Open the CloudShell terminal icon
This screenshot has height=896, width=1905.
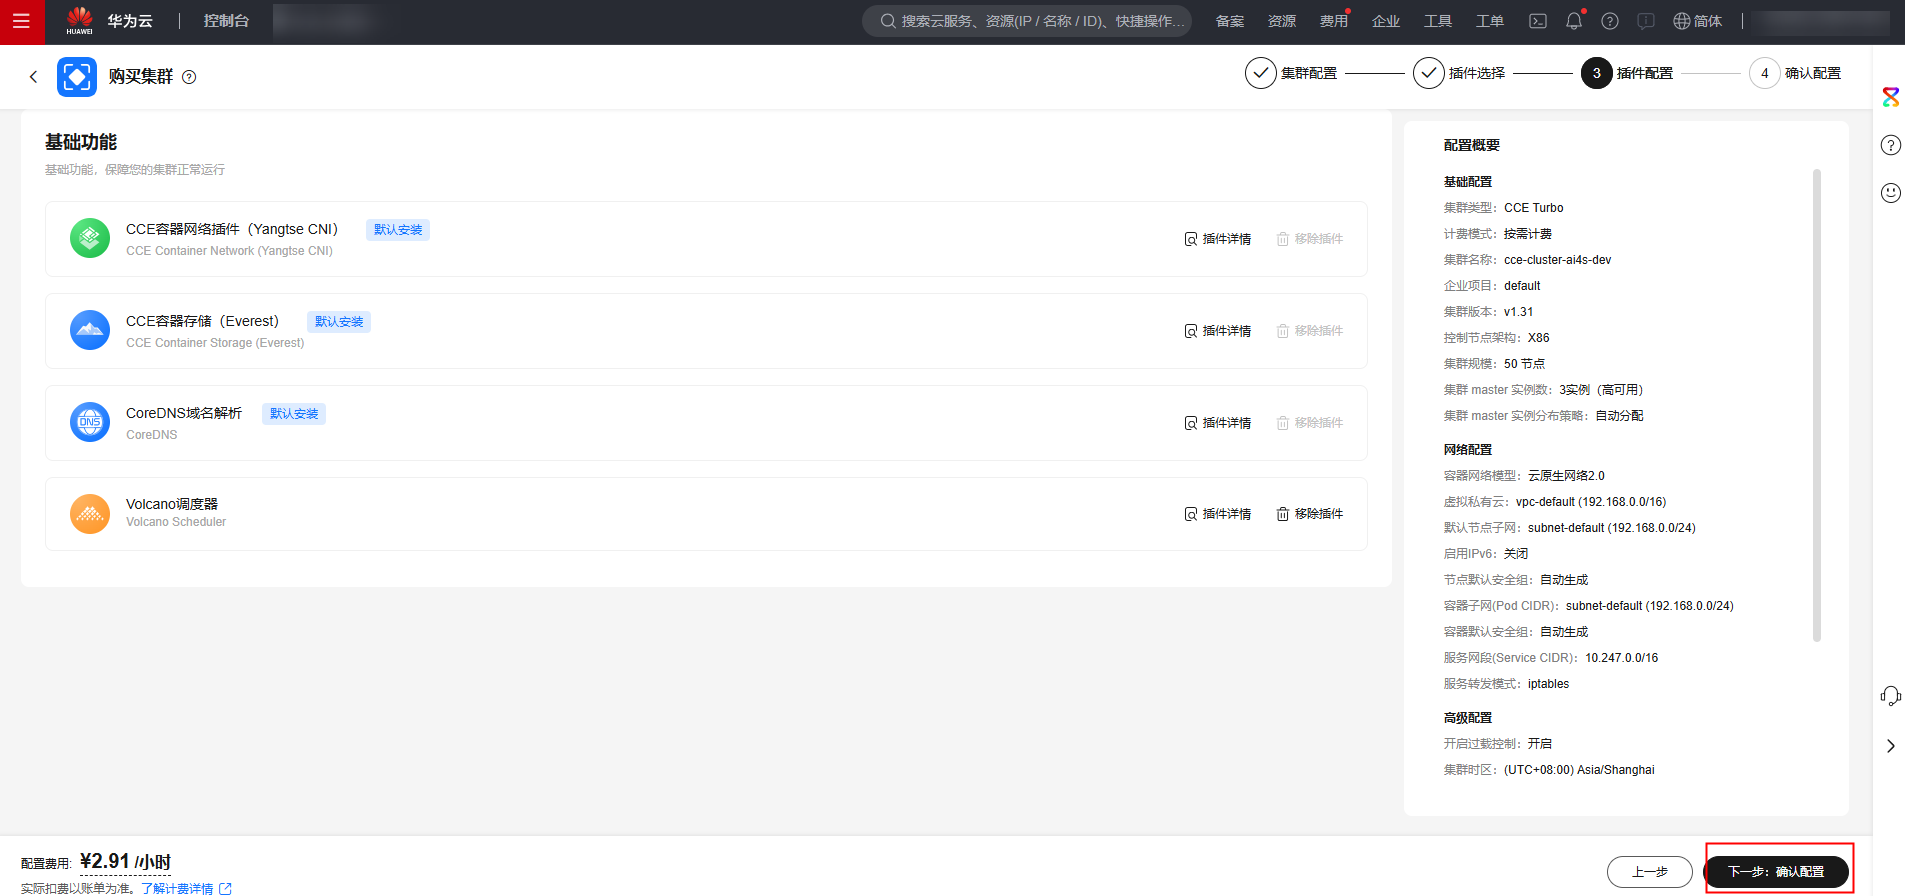point(1538,21)
